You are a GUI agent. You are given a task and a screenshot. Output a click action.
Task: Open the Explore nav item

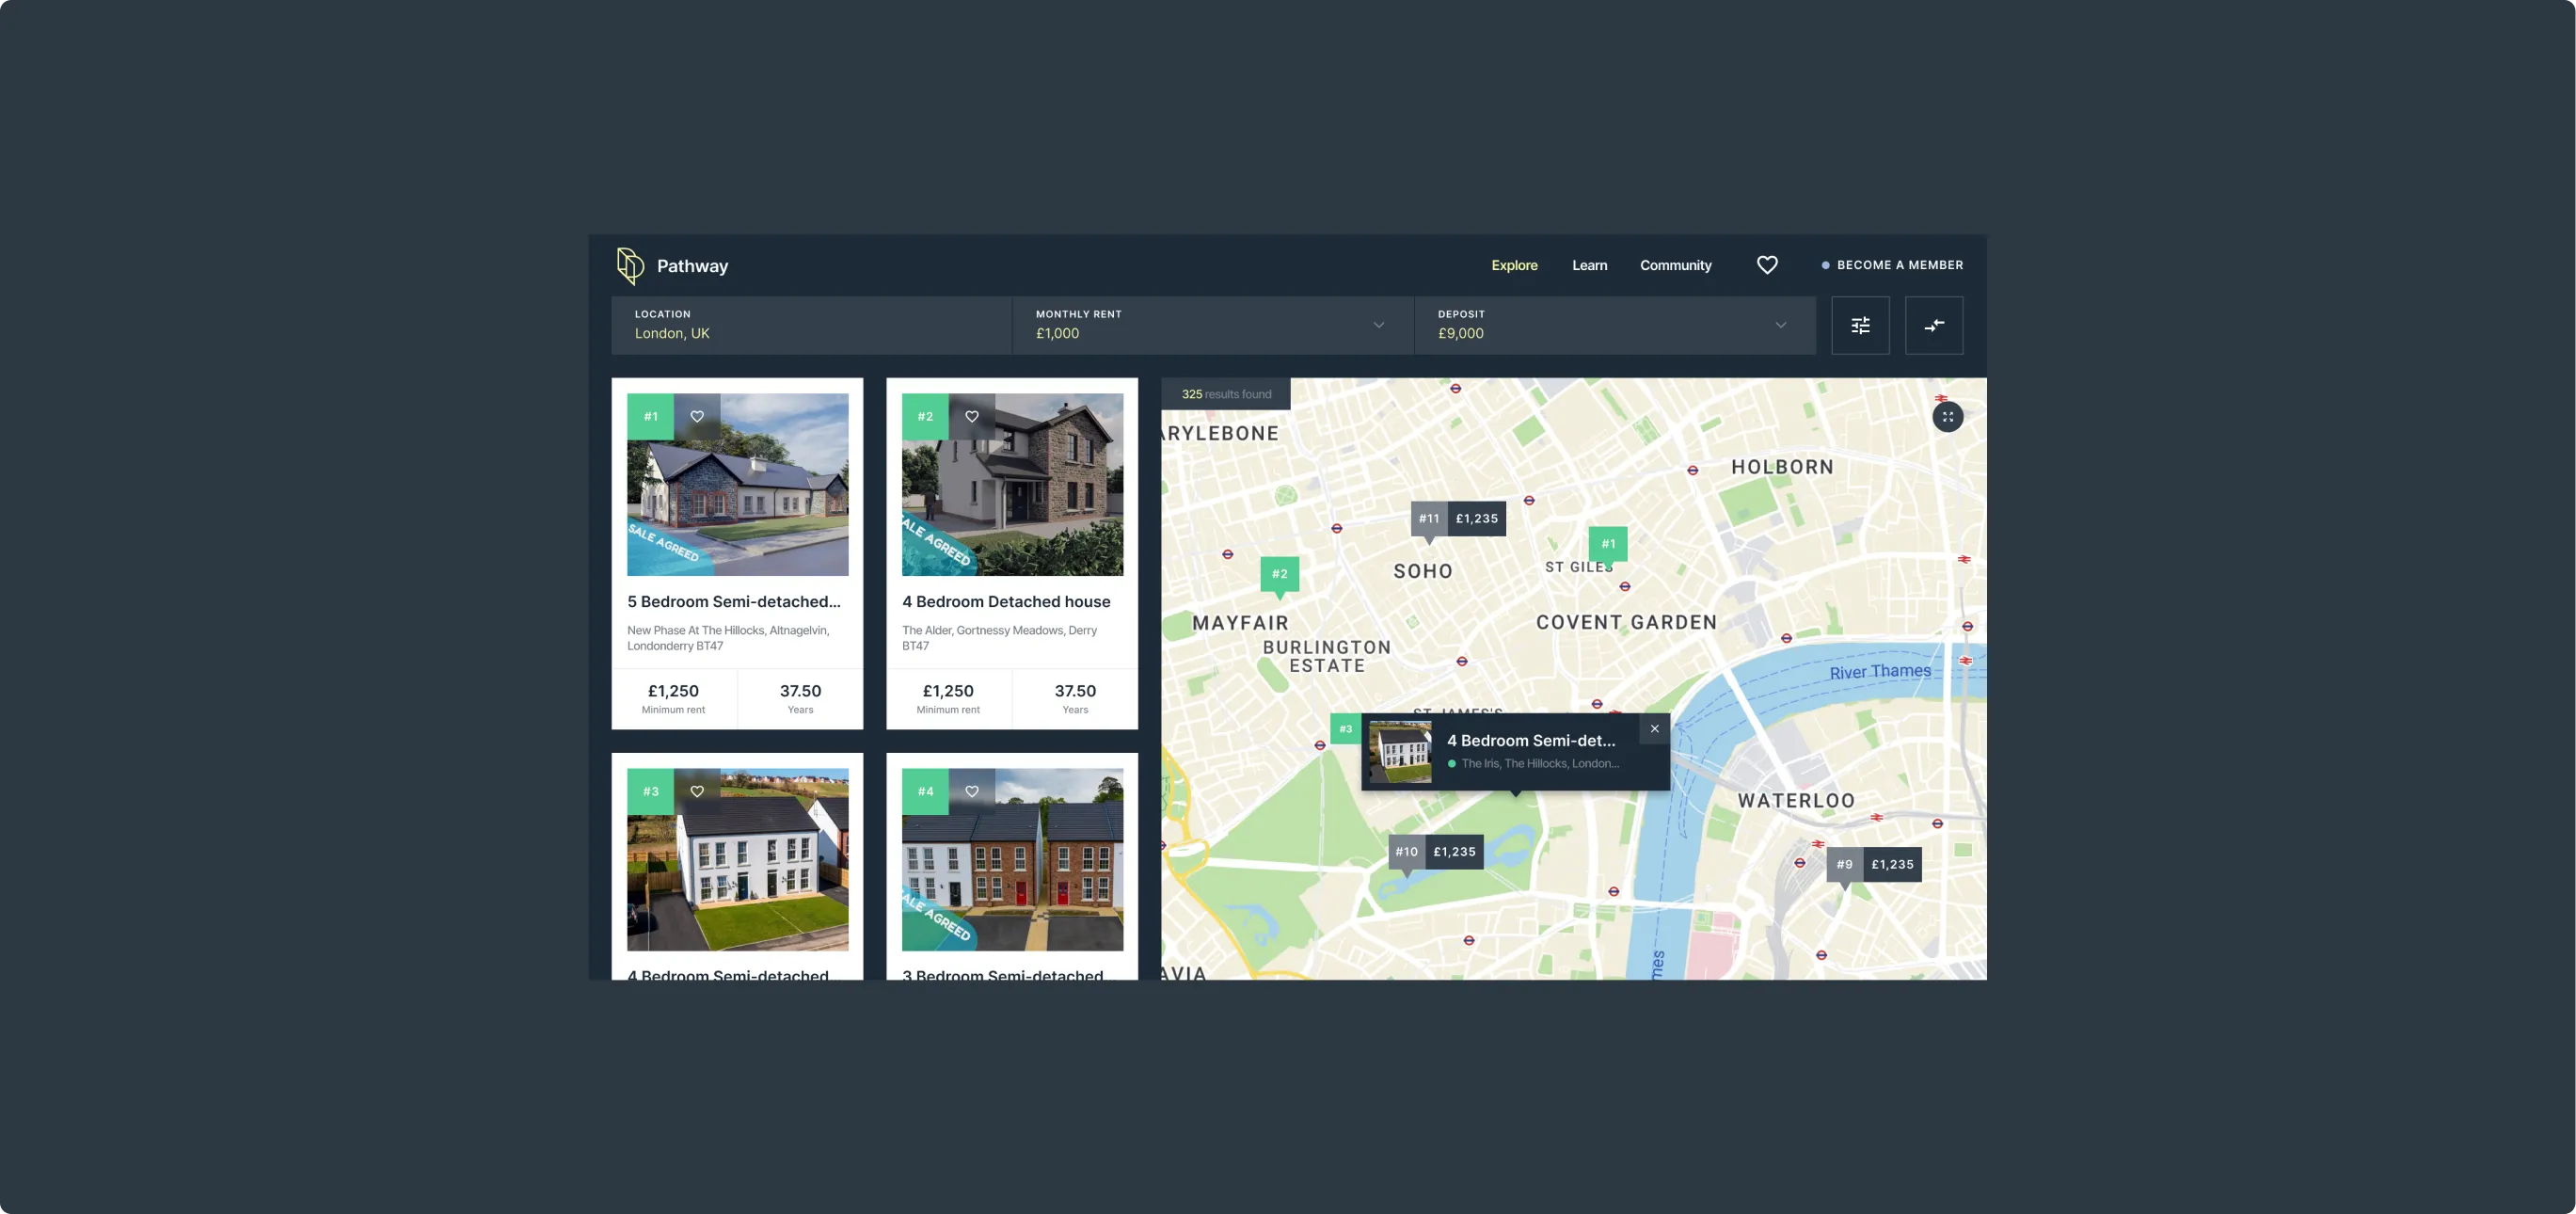[1514, 265]
